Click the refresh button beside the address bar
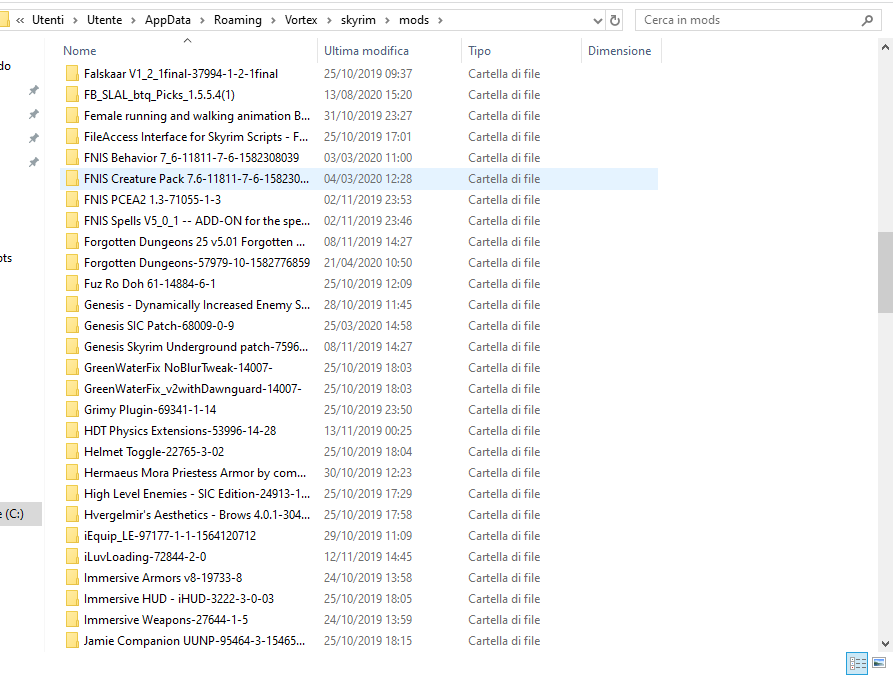This screenshot has height=676, width=893. pyautogui.click(x=615, y=21)
